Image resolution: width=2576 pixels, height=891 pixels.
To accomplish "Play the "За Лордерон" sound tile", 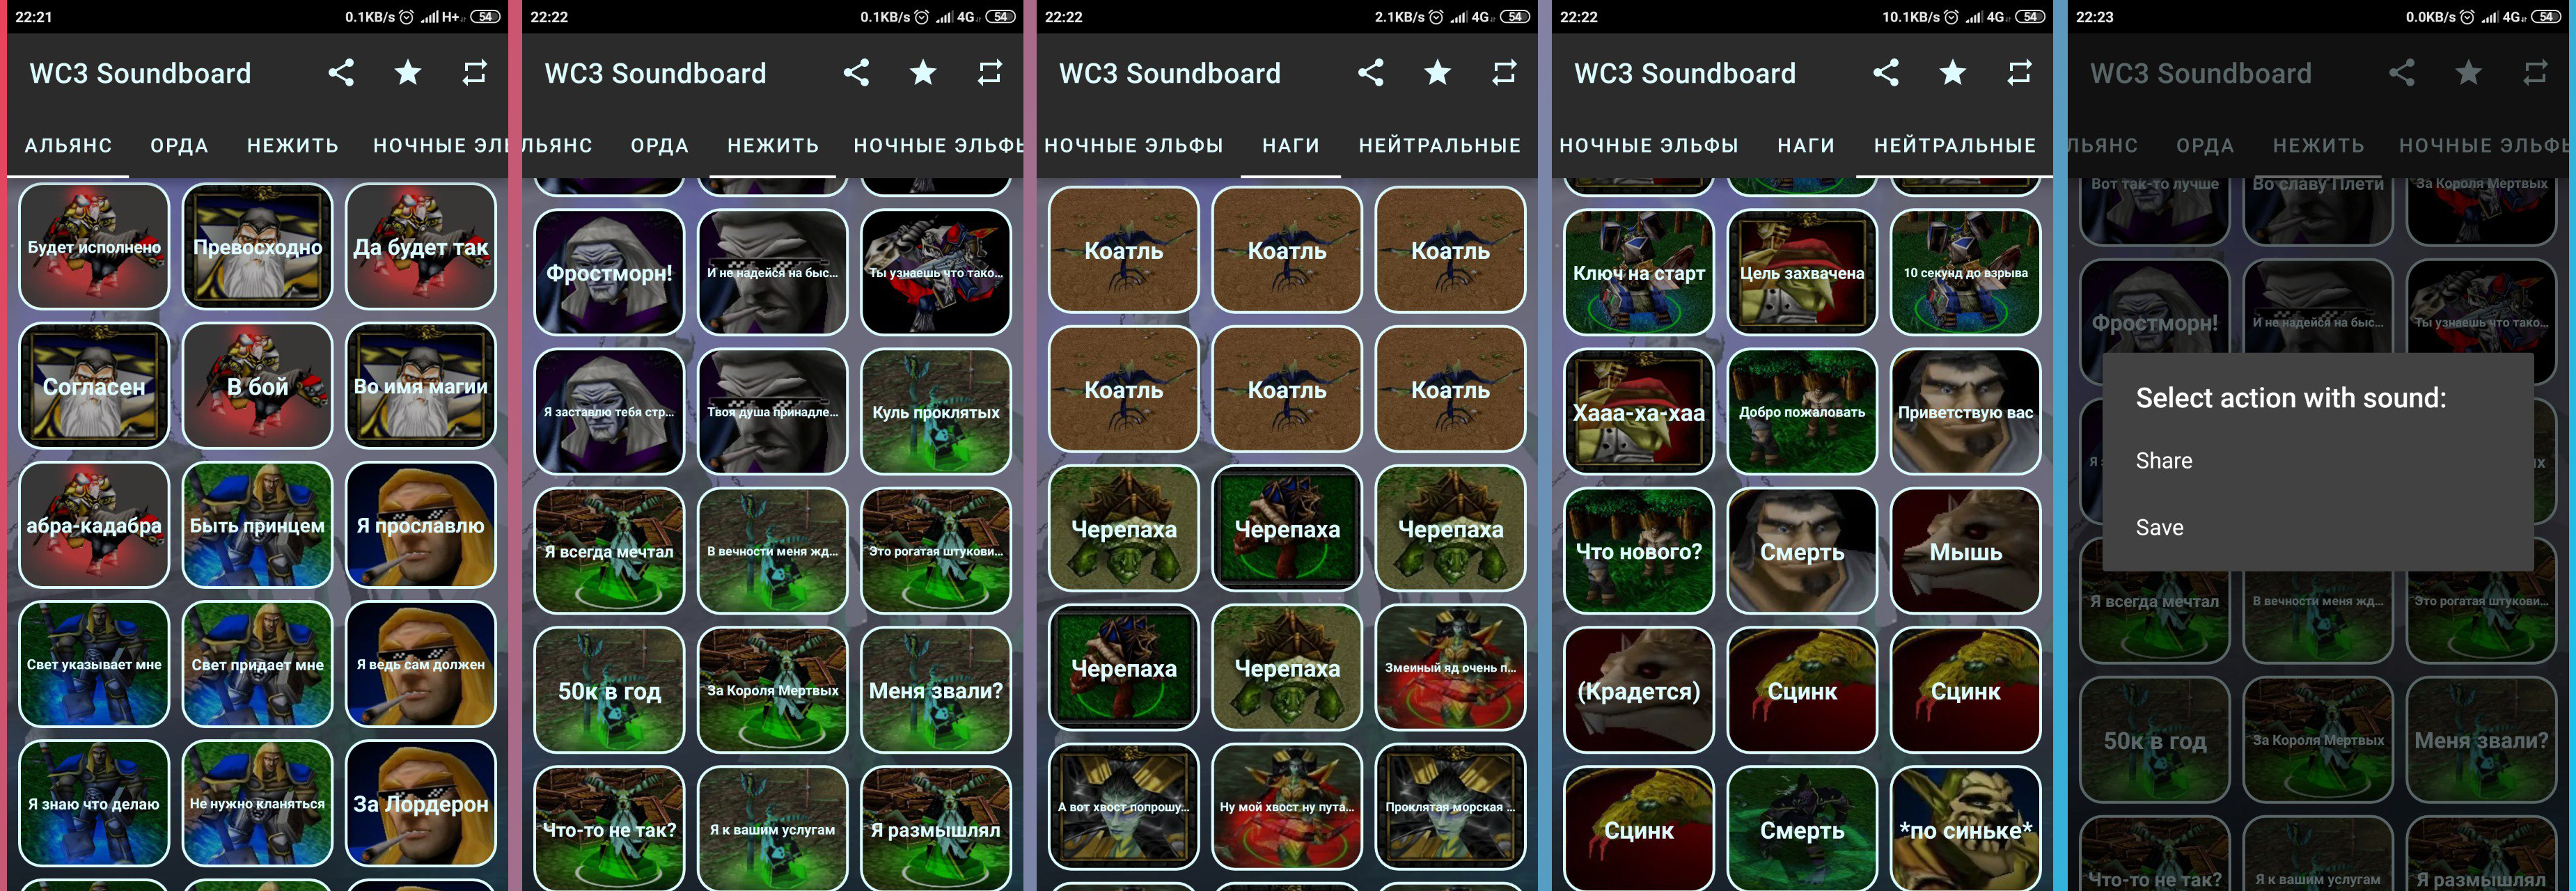I will point(420,803).
